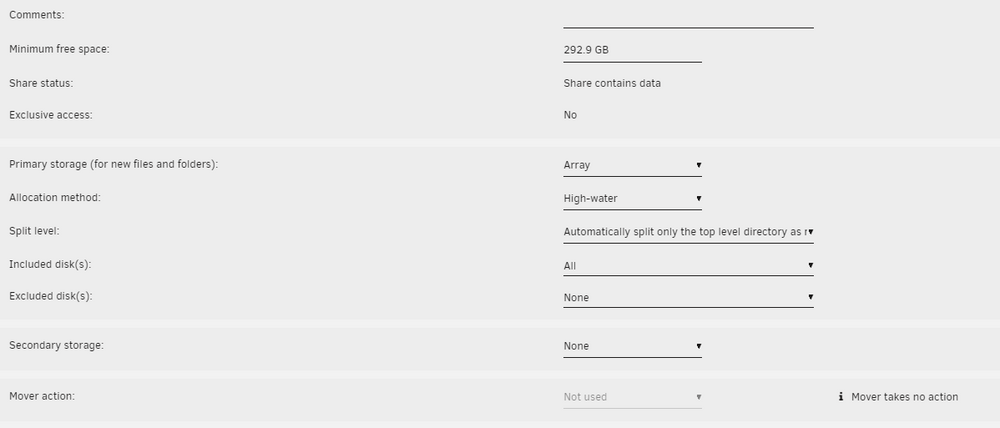Click the Exclusive access 'No' value
This screenshot has width=1000, height=428.
[x=570, y=115]
